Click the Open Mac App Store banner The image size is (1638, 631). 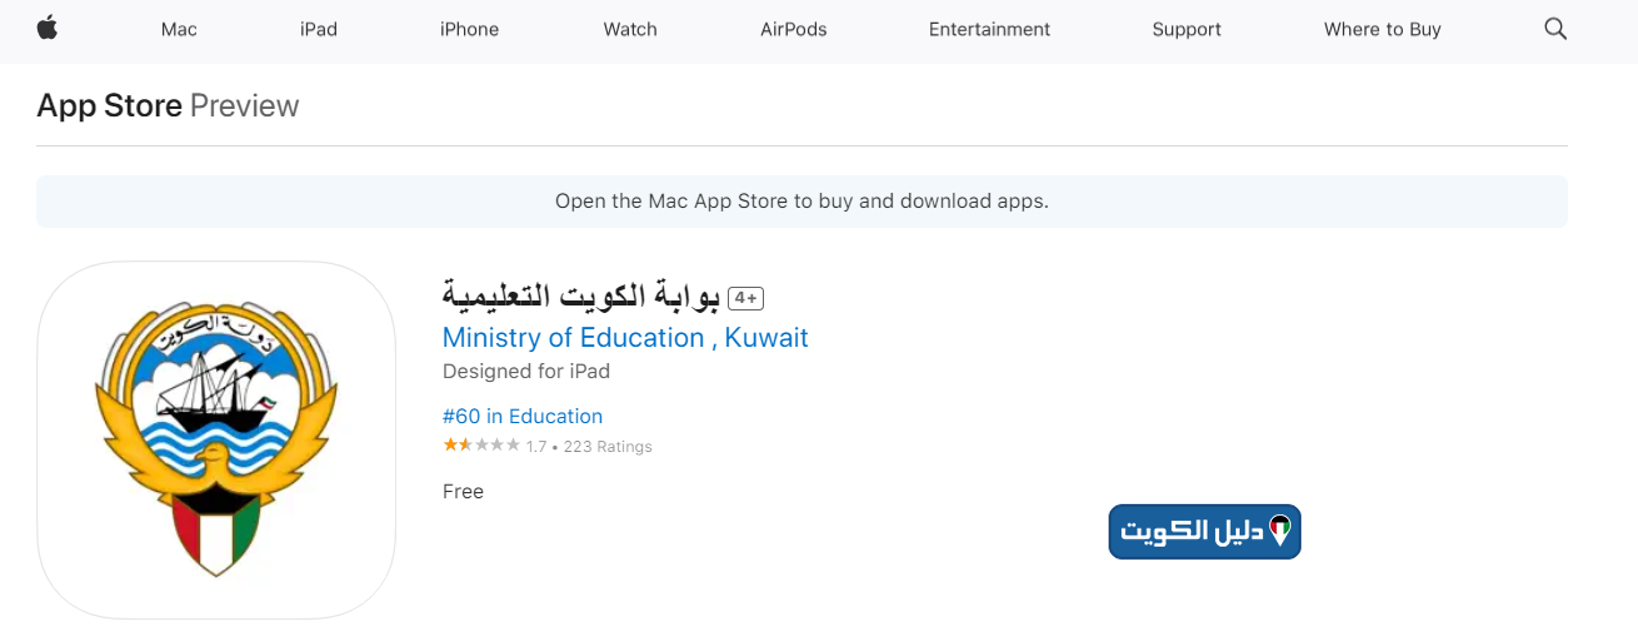(802, 201)
